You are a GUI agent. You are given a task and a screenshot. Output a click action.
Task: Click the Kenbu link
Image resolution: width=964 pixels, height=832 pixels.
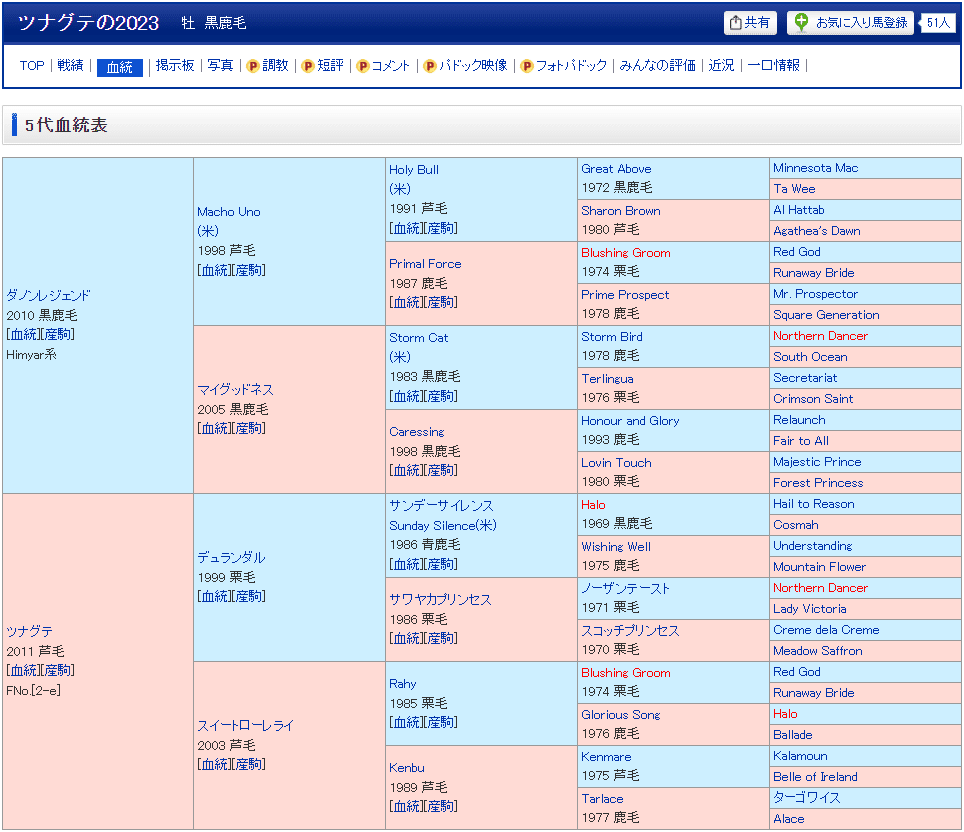(406, 767)
